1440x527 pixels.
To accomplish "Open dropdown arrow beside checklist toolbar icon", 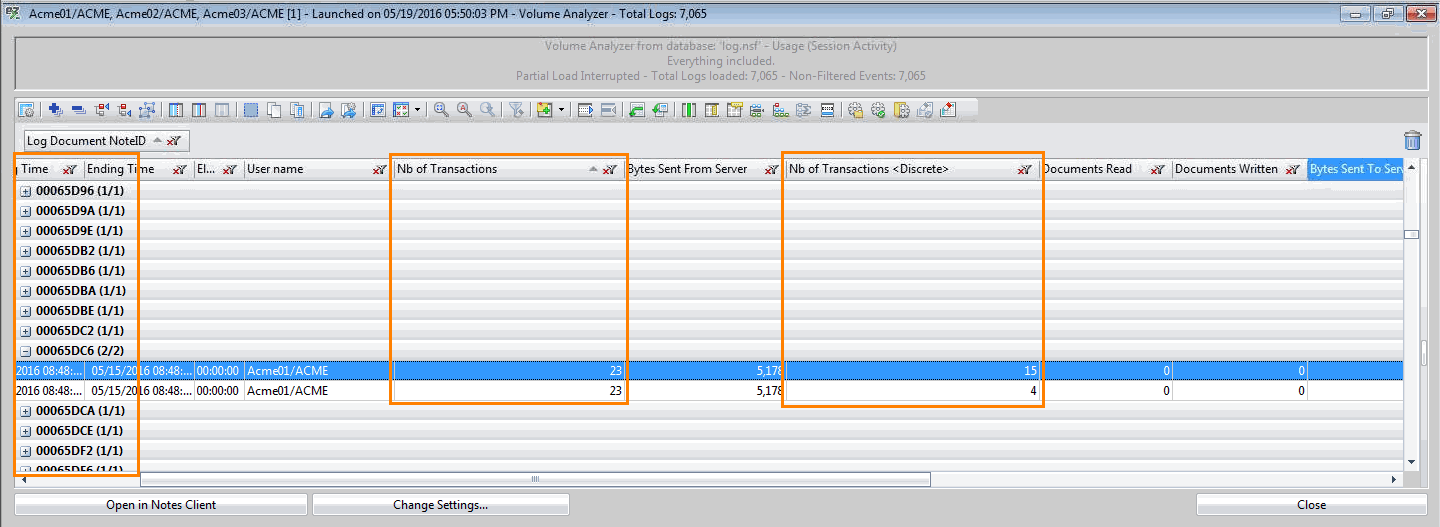I will coord(417,110).
